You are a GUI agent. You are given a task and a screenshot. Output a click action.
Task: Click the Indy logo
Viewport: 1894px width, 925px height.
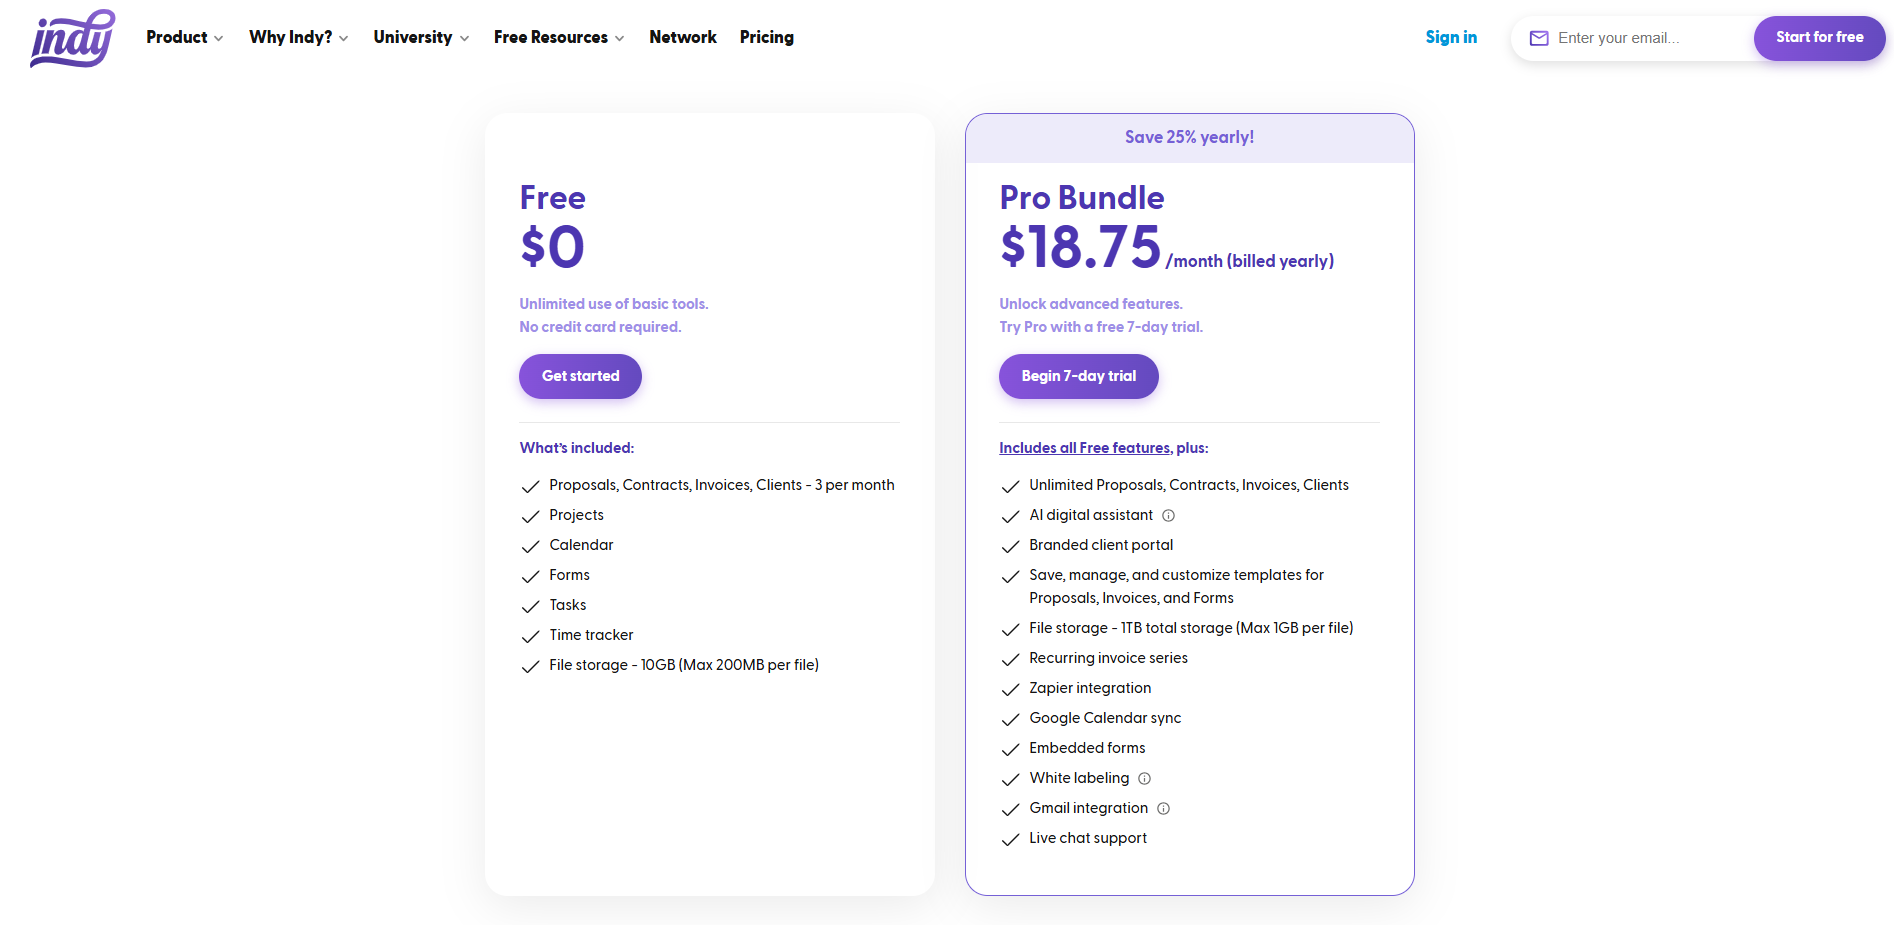[x=71, y=38]
